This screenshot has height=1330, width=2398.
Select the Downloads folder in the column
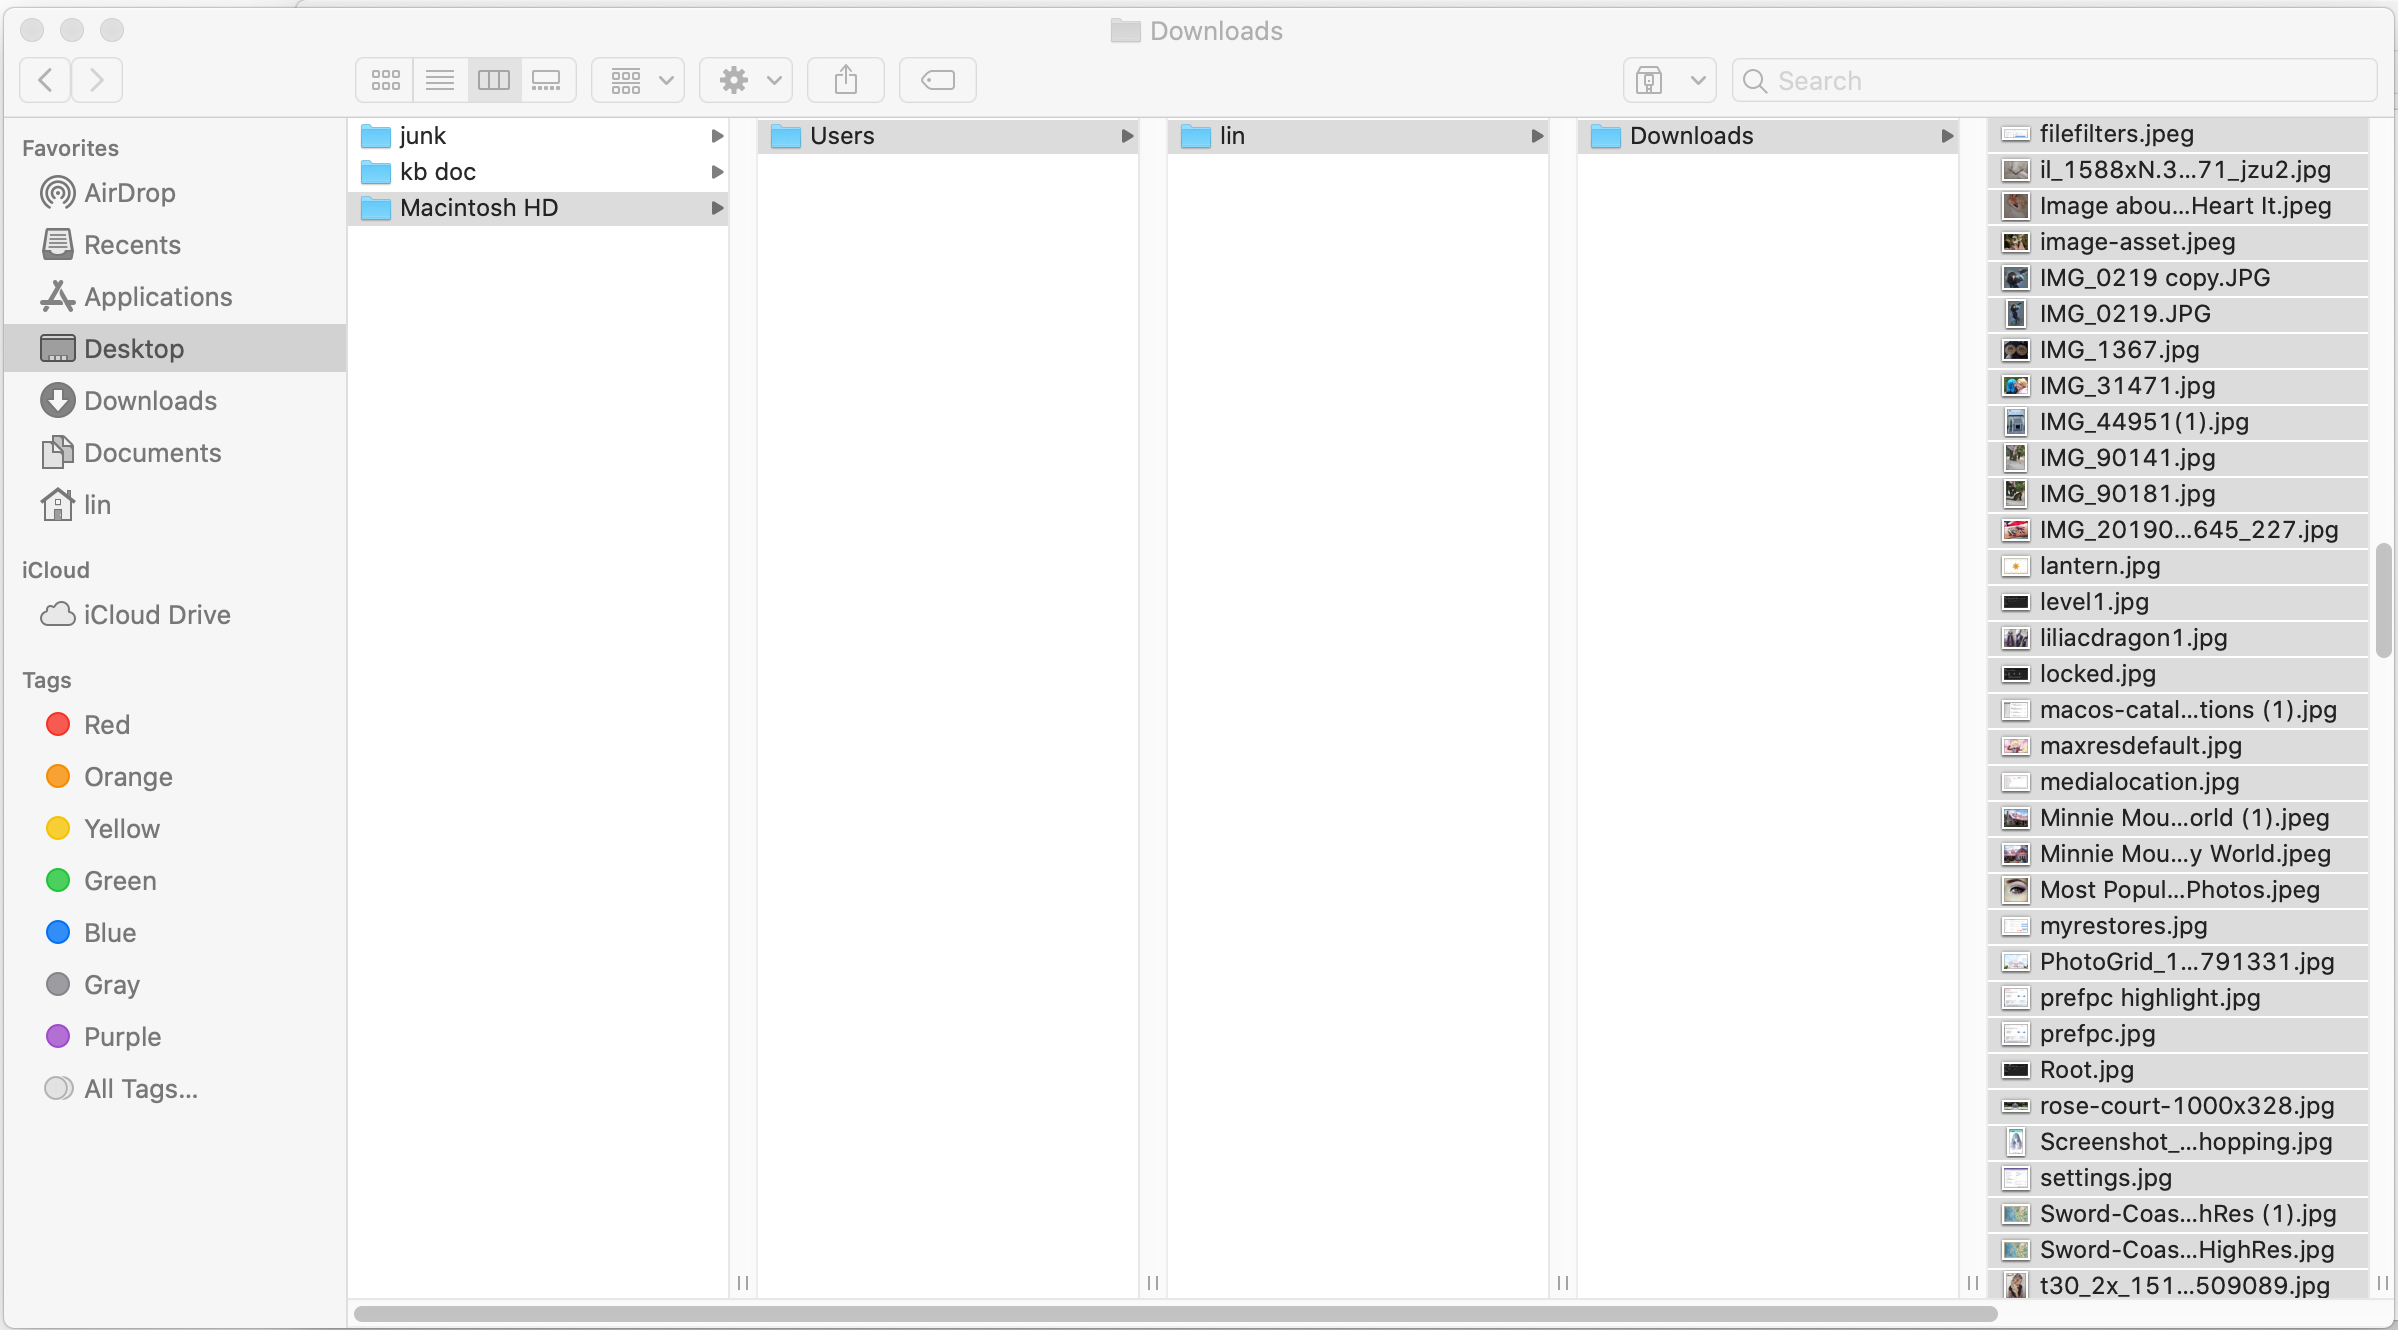click(x=1768, y=135)
